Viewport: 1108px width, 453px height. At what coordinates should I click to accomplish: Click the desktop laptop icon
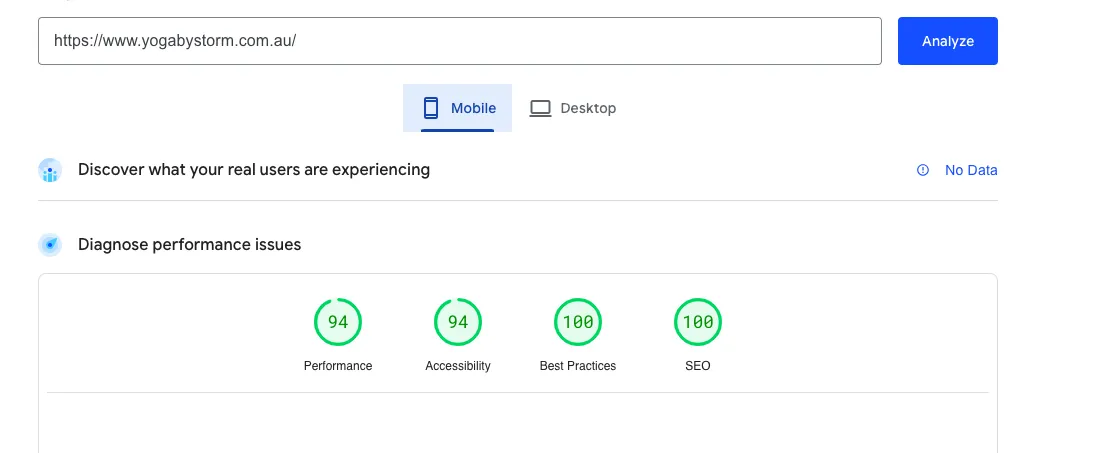pyautogui.click(x=540, y=108)
